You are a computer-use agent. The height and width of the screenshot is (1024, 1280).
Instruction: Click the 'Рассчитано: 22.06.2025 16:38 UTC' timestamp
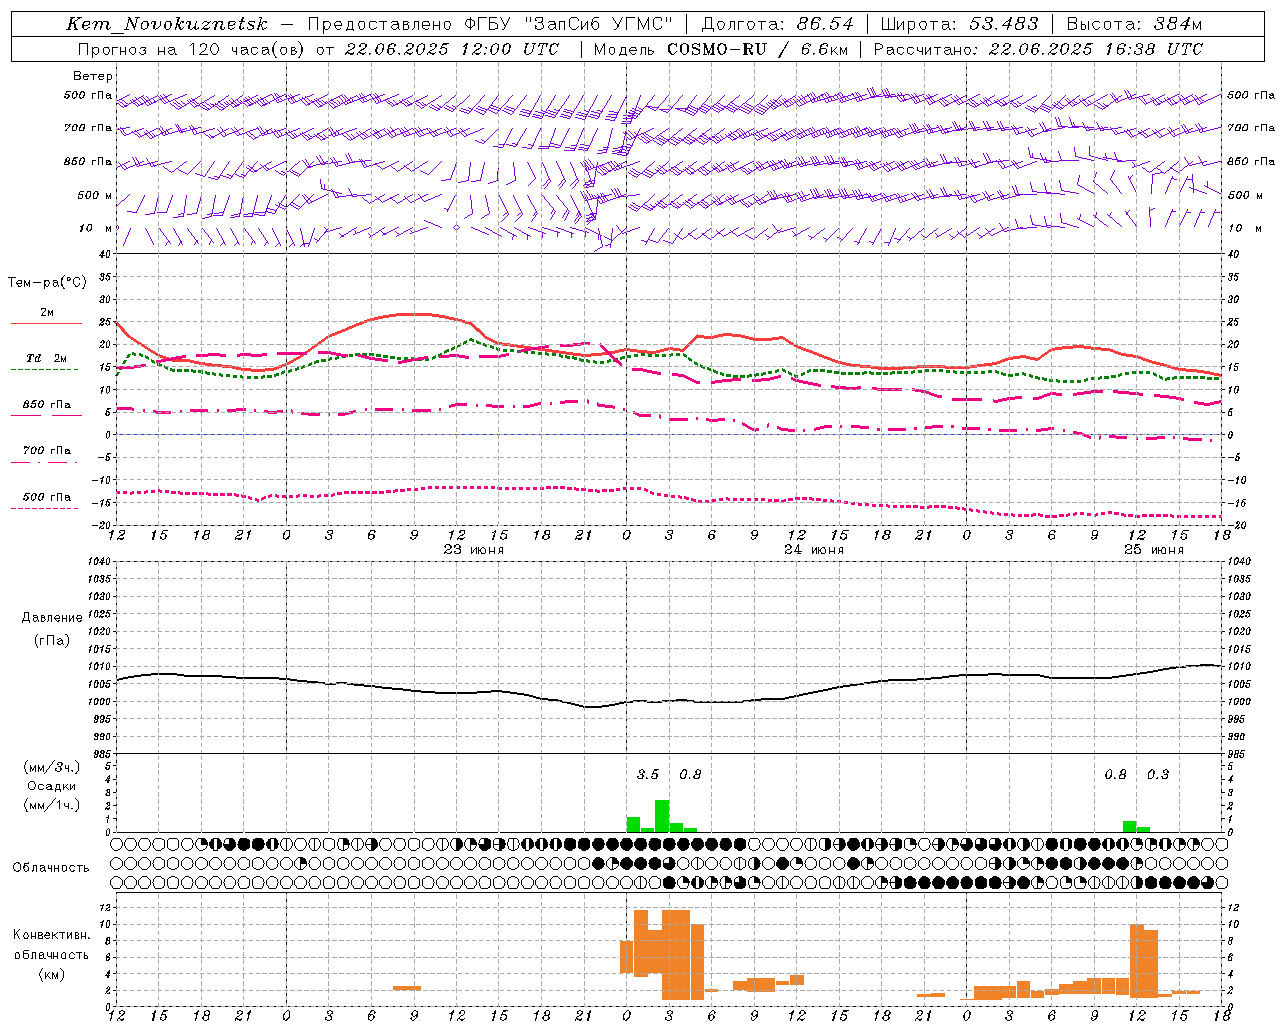click(x=1038, y=49)
